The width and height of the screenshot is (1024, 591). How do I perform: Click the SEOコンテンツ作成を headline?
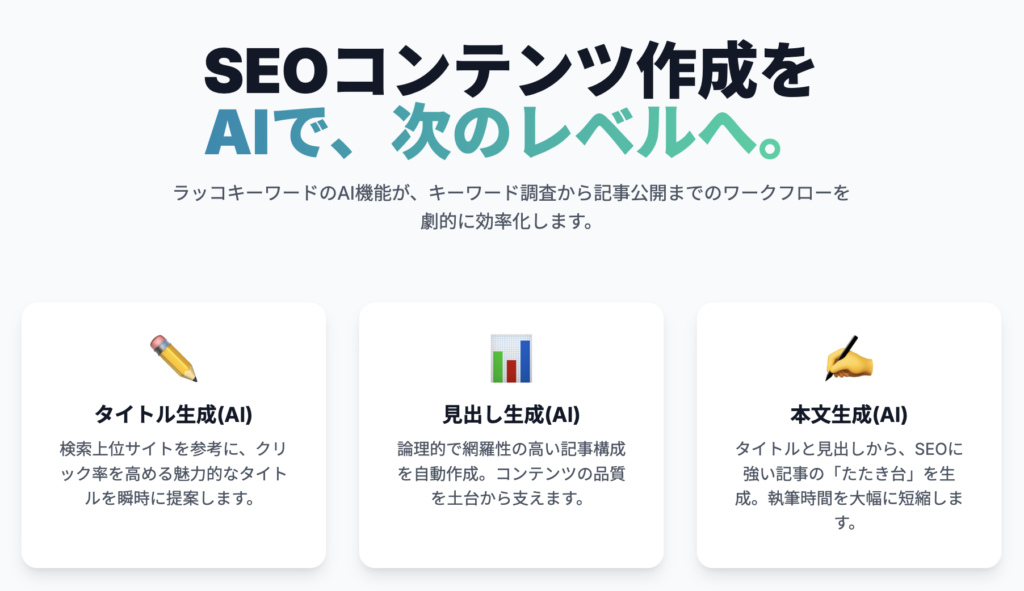510,70
